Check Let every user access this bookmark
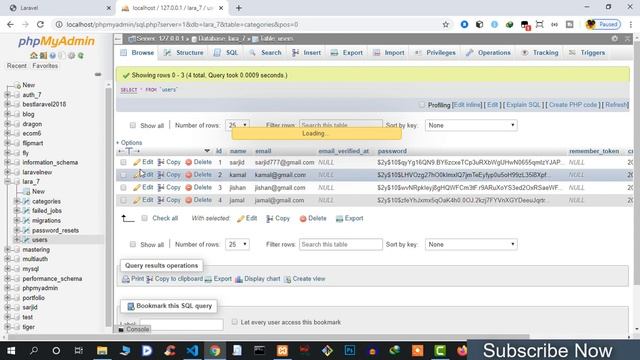This screenshot has height=360, width=640. coord(234,322)
